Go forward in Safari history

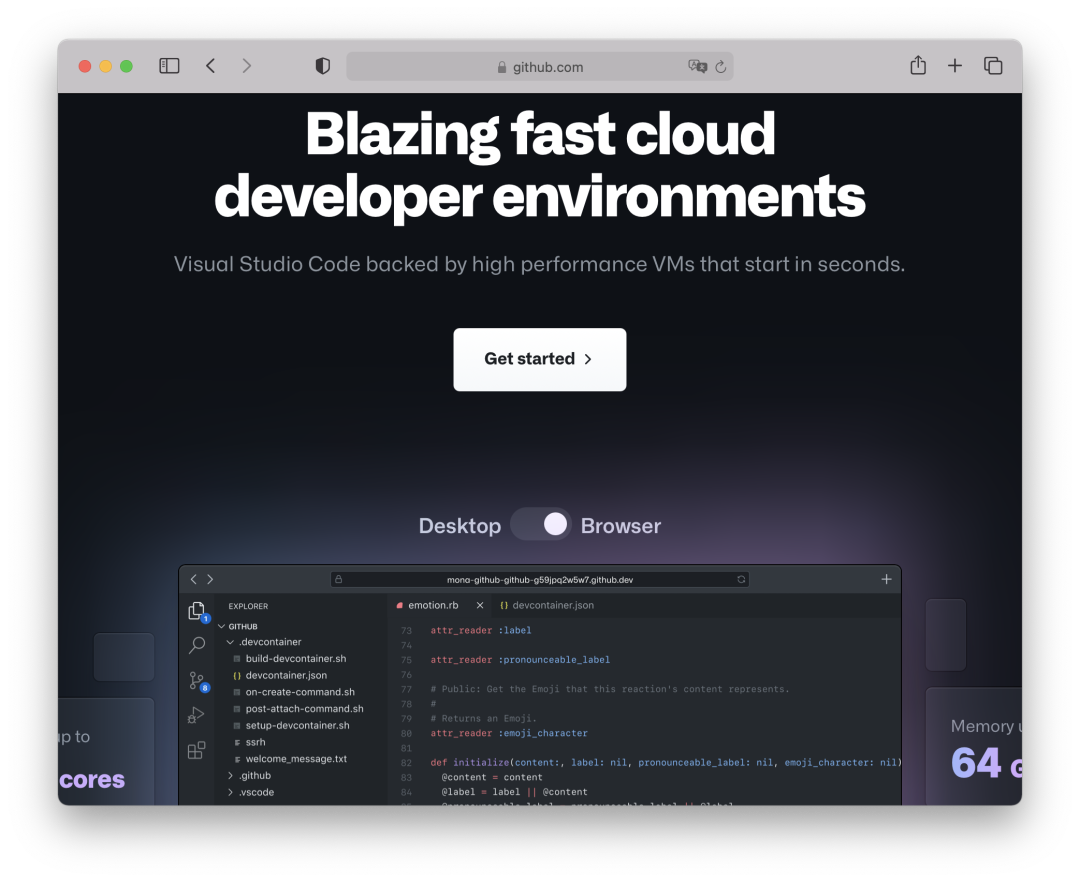pos(247,66)
